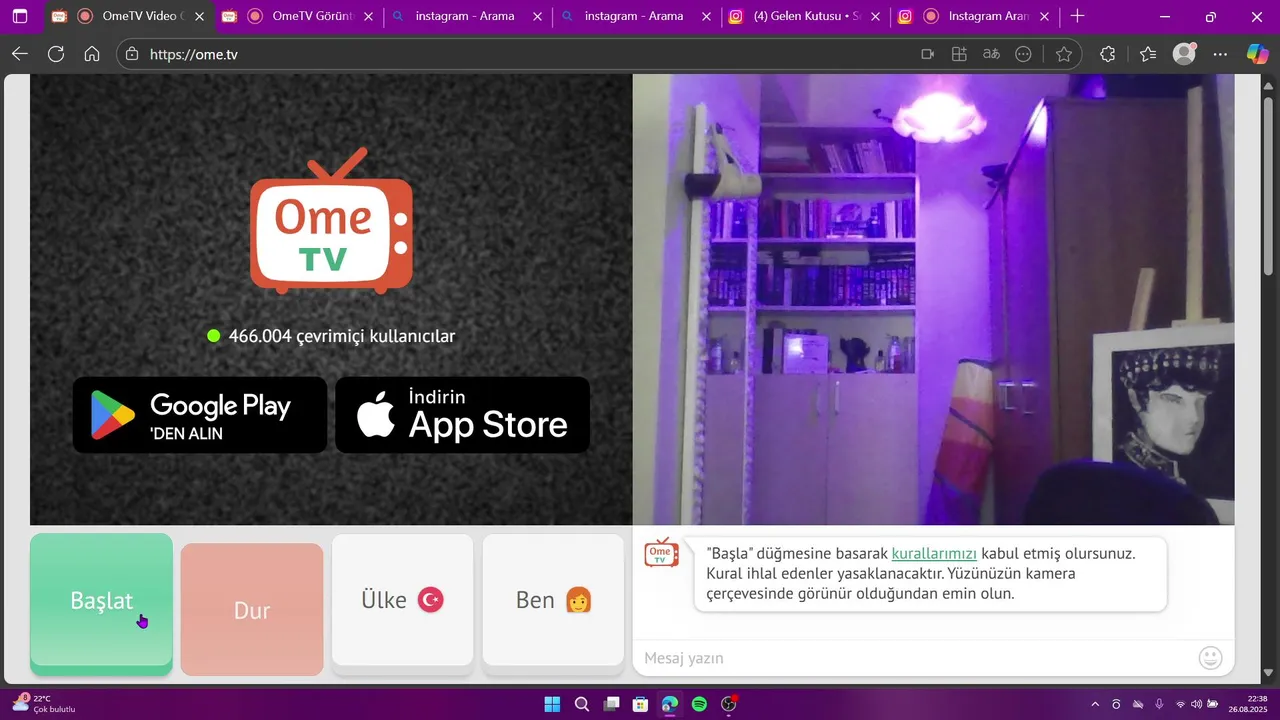This screenshot has width=1280, height=720.
Task: Open Task View on taskbar
Action: pyautogui.click(x=611, y=704)
